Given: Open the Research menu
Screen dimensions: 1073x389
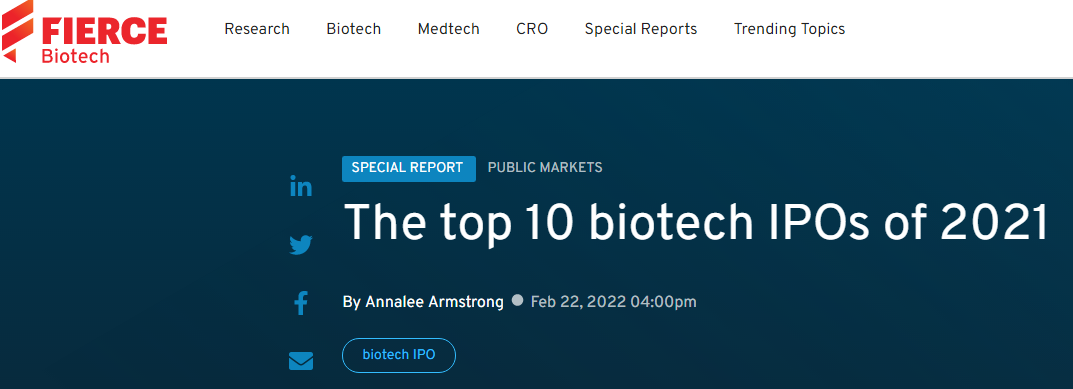Looking at the screenshot, I should click(257, 29).
